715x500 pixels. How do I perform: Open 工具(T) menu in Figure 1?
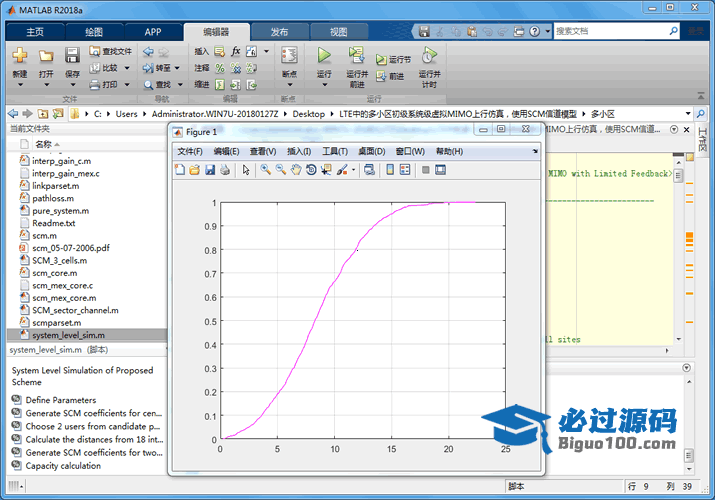click(335, 151)
